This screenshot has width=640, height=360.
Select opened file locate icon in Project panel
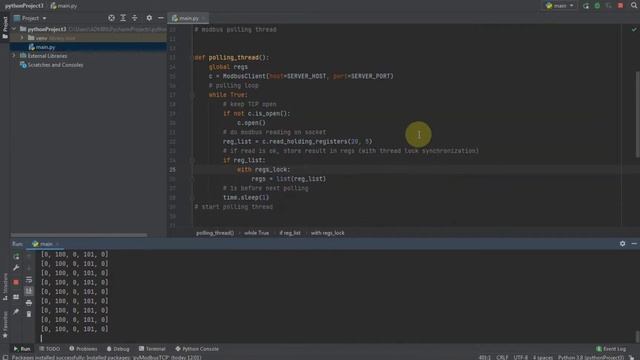tap(111, 18)
